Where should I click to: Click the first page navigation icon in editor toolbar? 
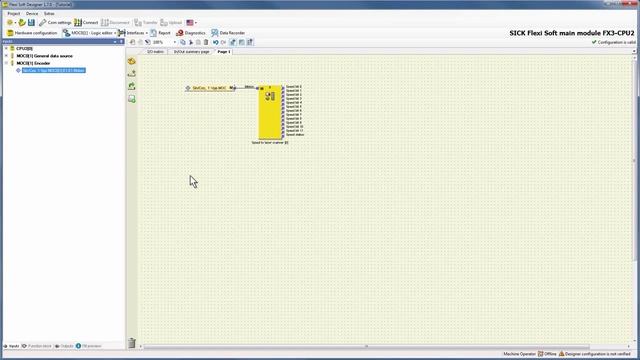click(x=132, y=42)
